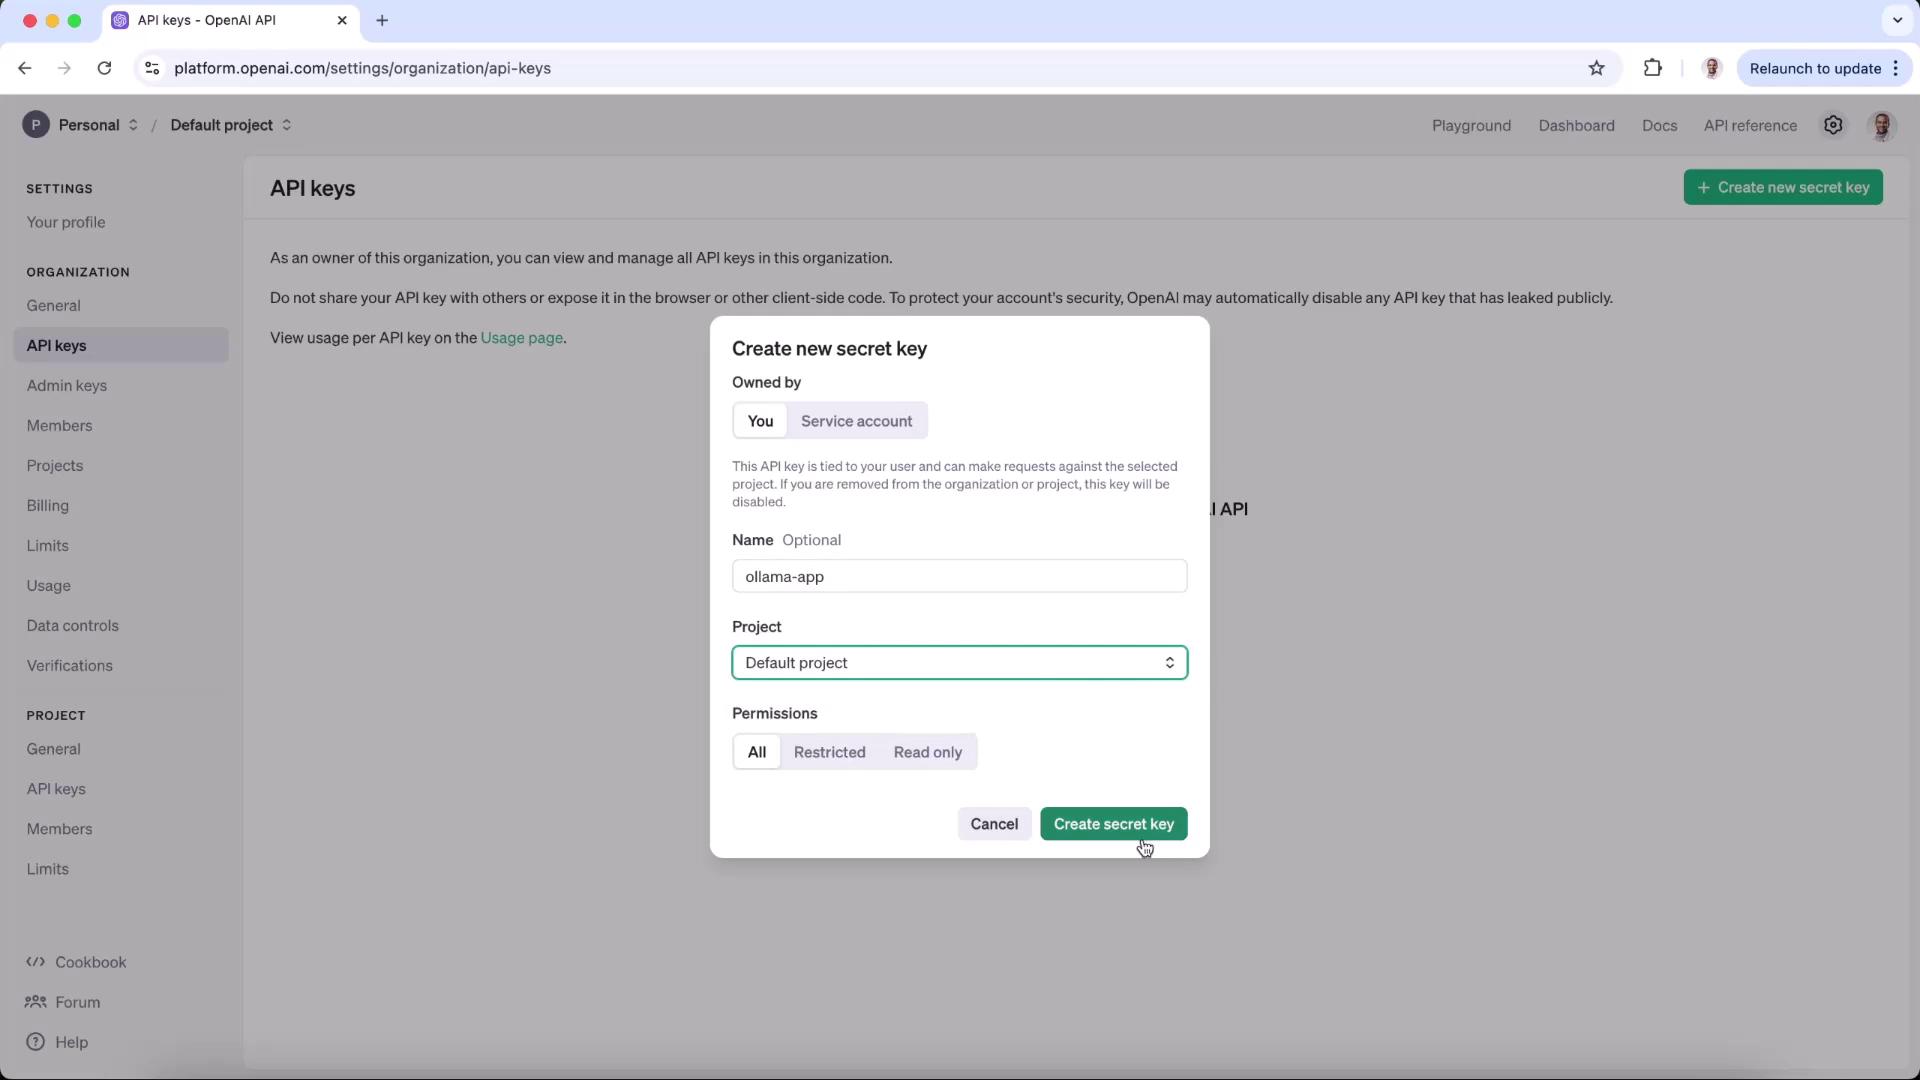
Task: Expand the Personal organization switcher
Action: 82,125
